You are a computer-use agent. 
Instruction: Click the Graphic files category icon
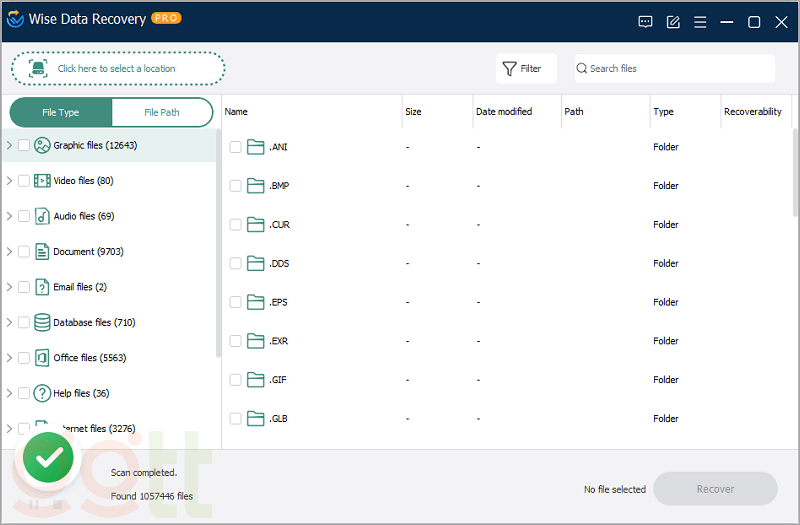click(x=42, y=145)
